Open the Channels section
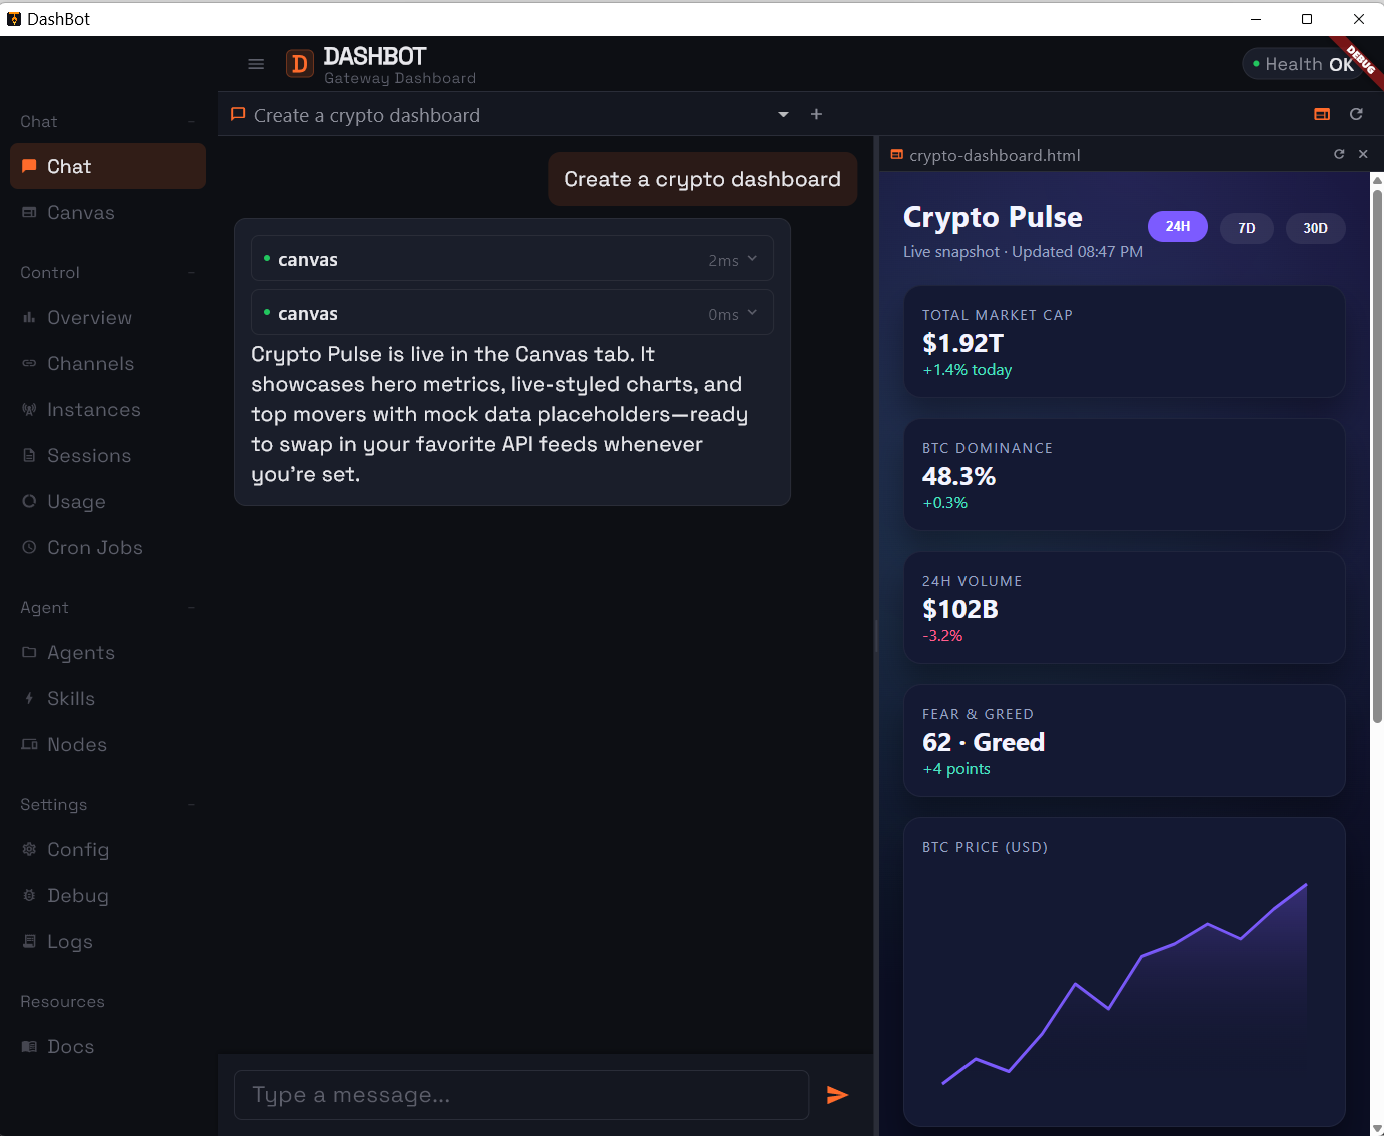Viewport: 1384px width, 1136px height. [x=90, y=363]
